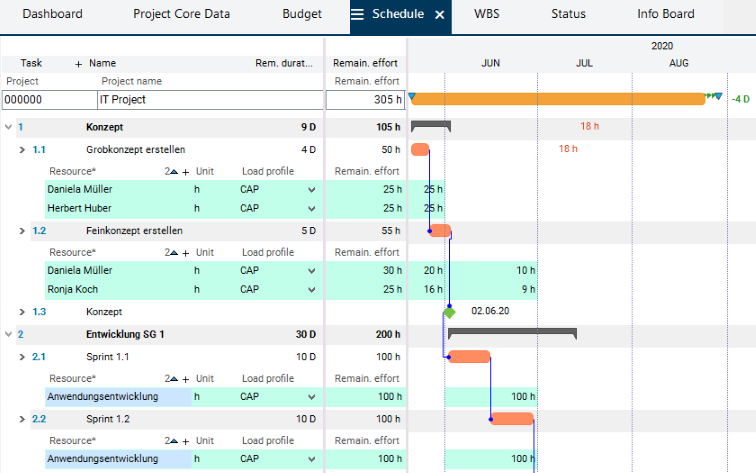The width and height of the screenshot is (756, 473).
Task: Add resource via plus under Sprint 1.1
Action: pyautogui.click(x=185, y=379)
